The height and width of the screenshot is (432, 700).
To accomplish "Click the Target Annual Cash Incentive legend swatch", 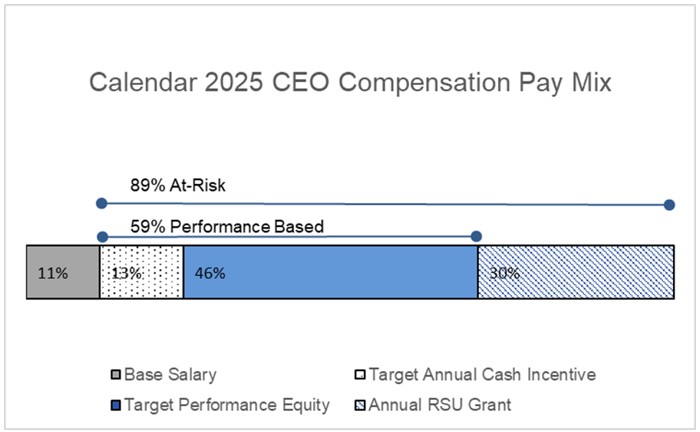I will coord(360,374).
